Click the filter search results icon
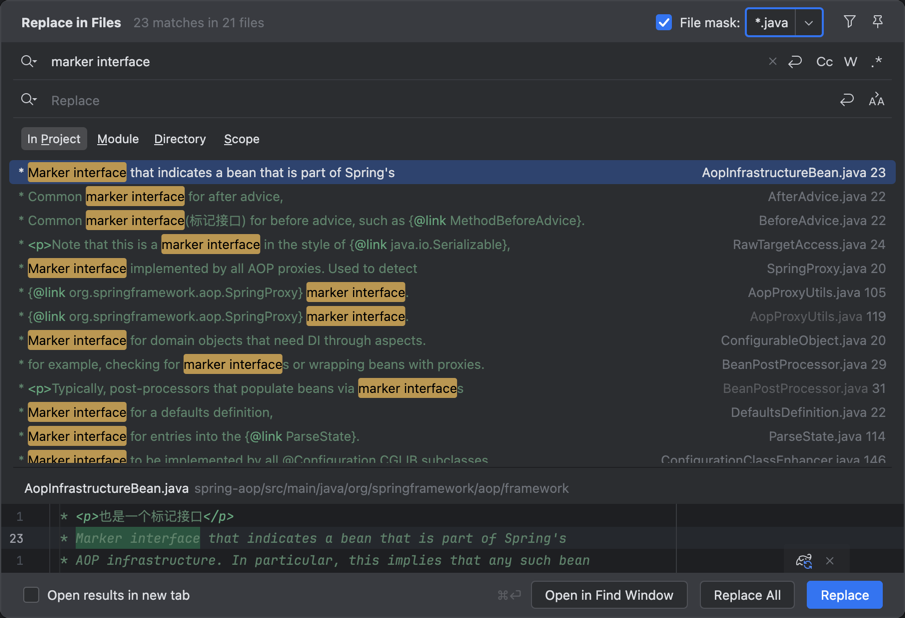This screenshot has width=905, height=618. (x=849, y=22)
